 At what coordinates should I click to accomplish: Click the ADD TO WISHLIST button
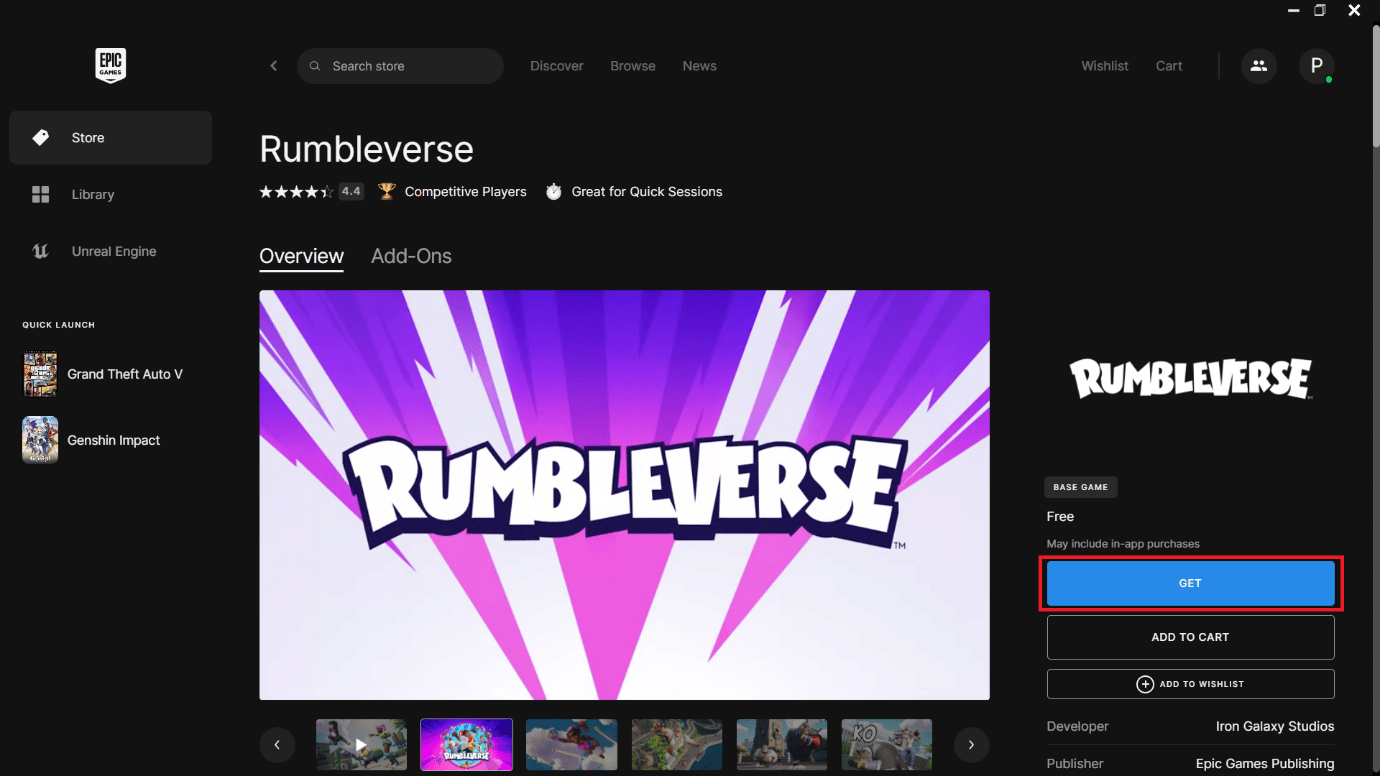1190,684
